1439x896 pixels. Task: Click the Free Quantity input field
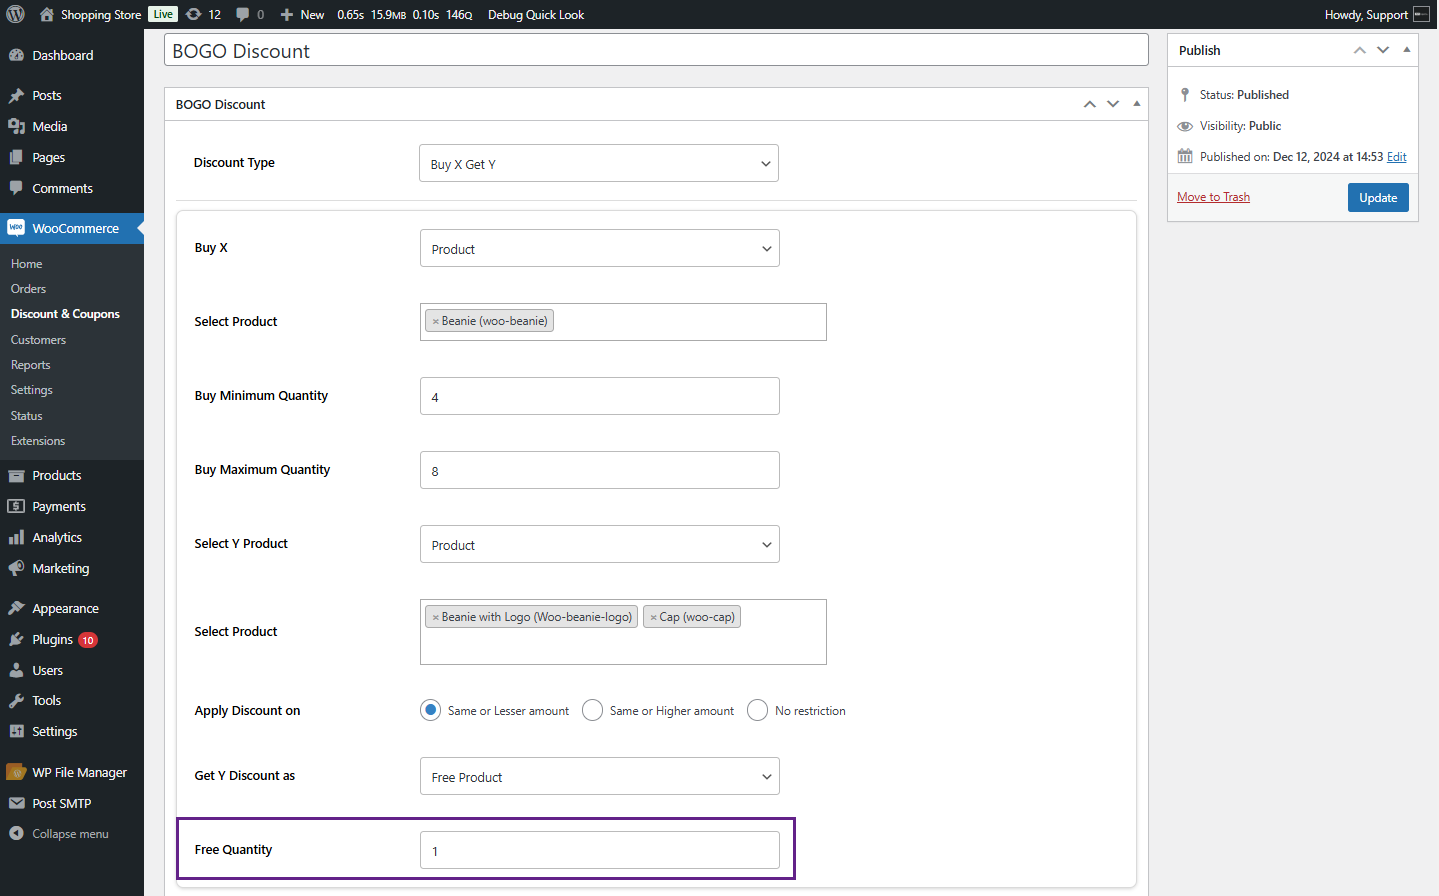599,850
